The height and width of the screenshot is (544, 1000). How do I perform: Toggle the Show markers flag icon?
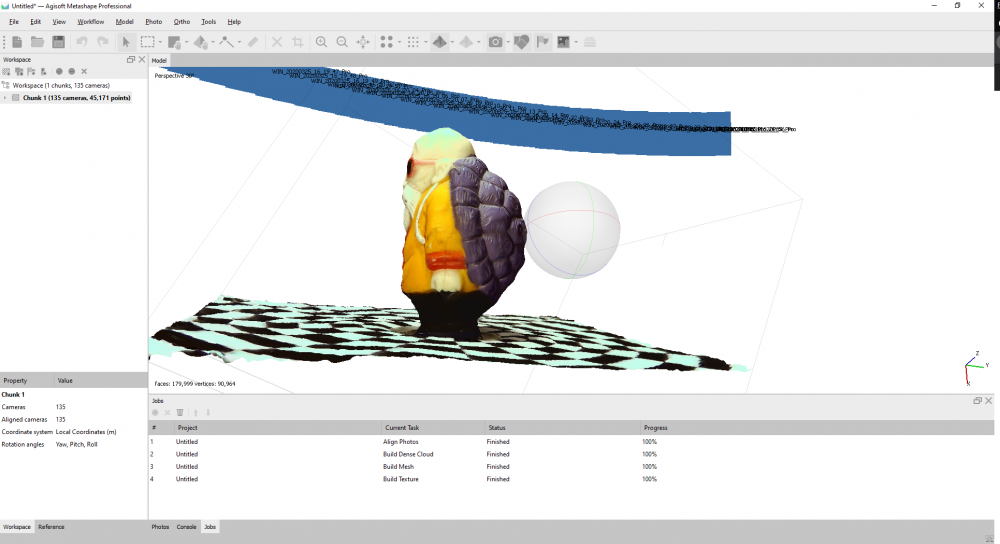(x=543, y=42)
